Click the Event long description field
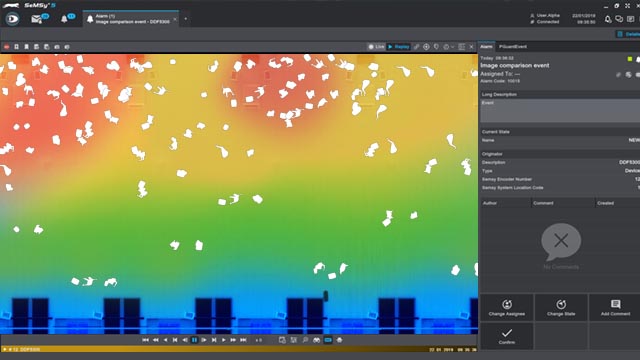The height and width of the screenshot is (360, 640). point(560,111)
